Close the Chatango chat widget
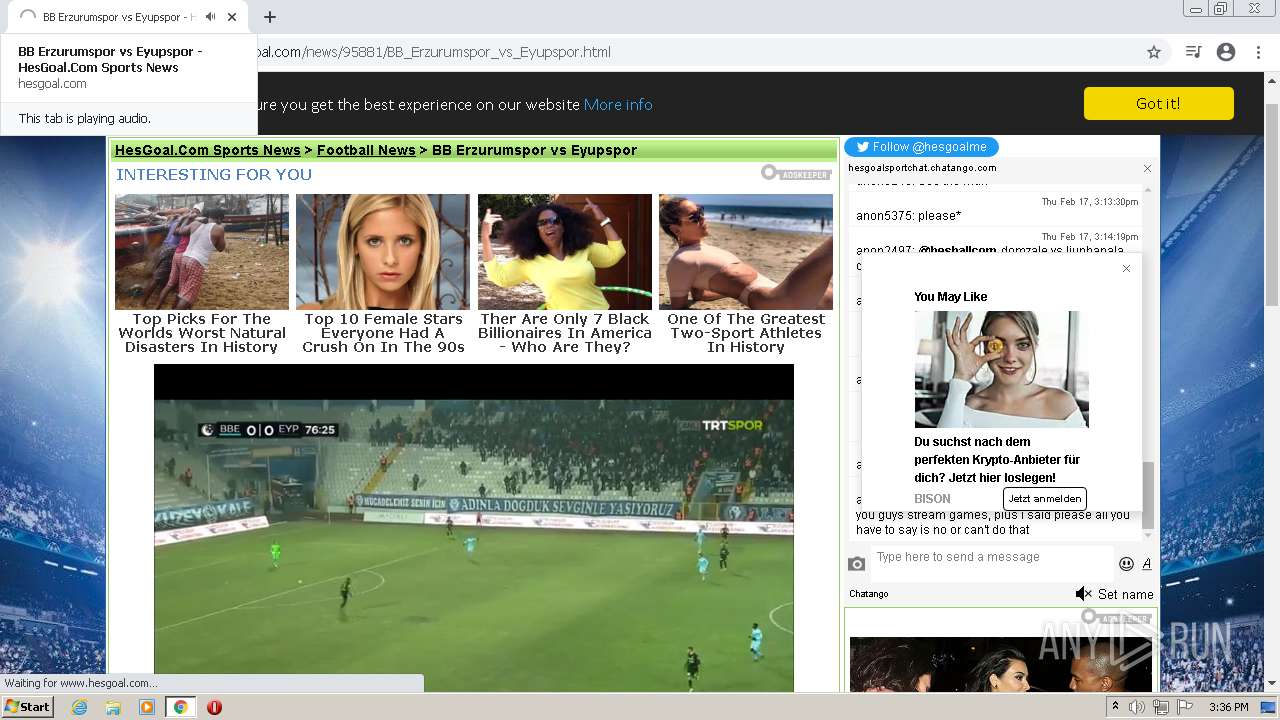 point(1147,168)
